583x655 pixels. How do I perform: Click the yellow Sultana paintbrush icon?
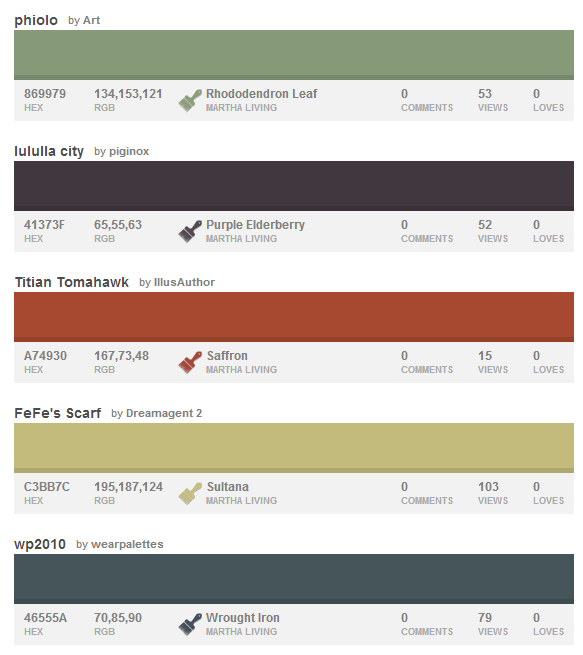pyautogui.click(x=190, y=493)
